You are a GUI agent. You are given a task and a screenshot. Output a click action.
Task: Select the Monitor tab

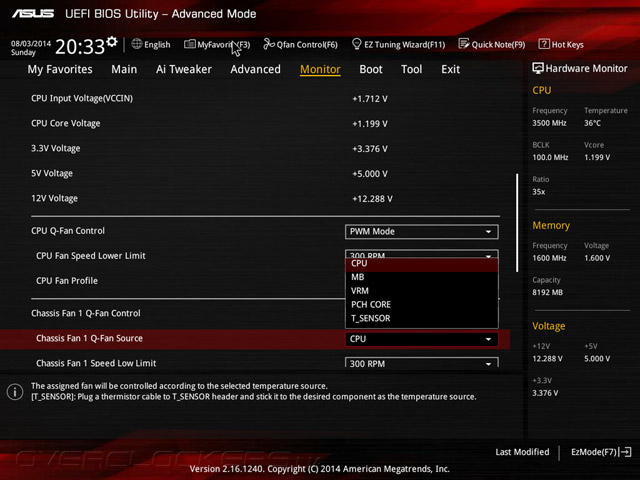[x=320, y=69]
